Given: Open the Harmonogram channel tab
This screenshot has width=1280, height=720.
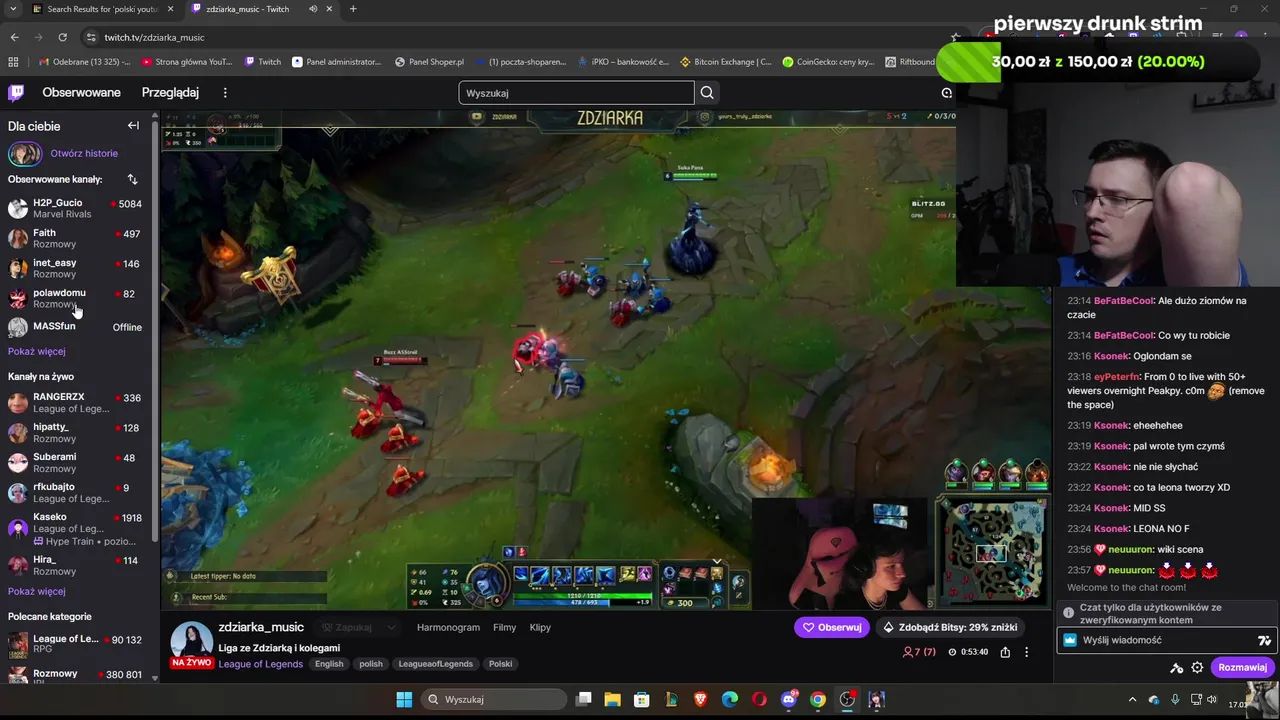Looking at the screenshot, I should (448, 627).
